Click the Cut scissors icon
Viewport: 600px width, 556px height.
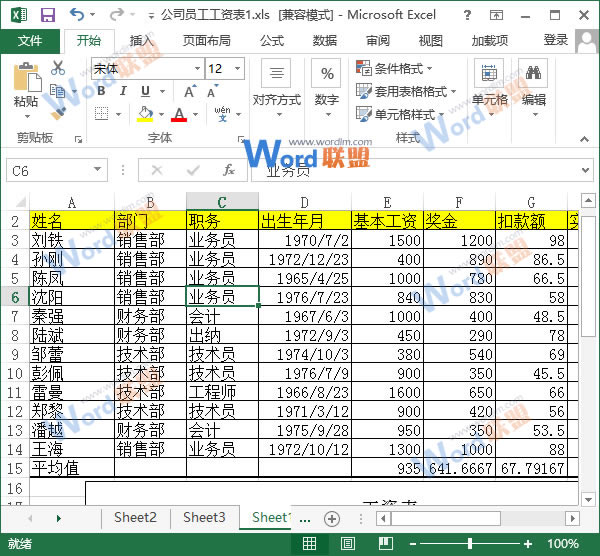(57, 68)
